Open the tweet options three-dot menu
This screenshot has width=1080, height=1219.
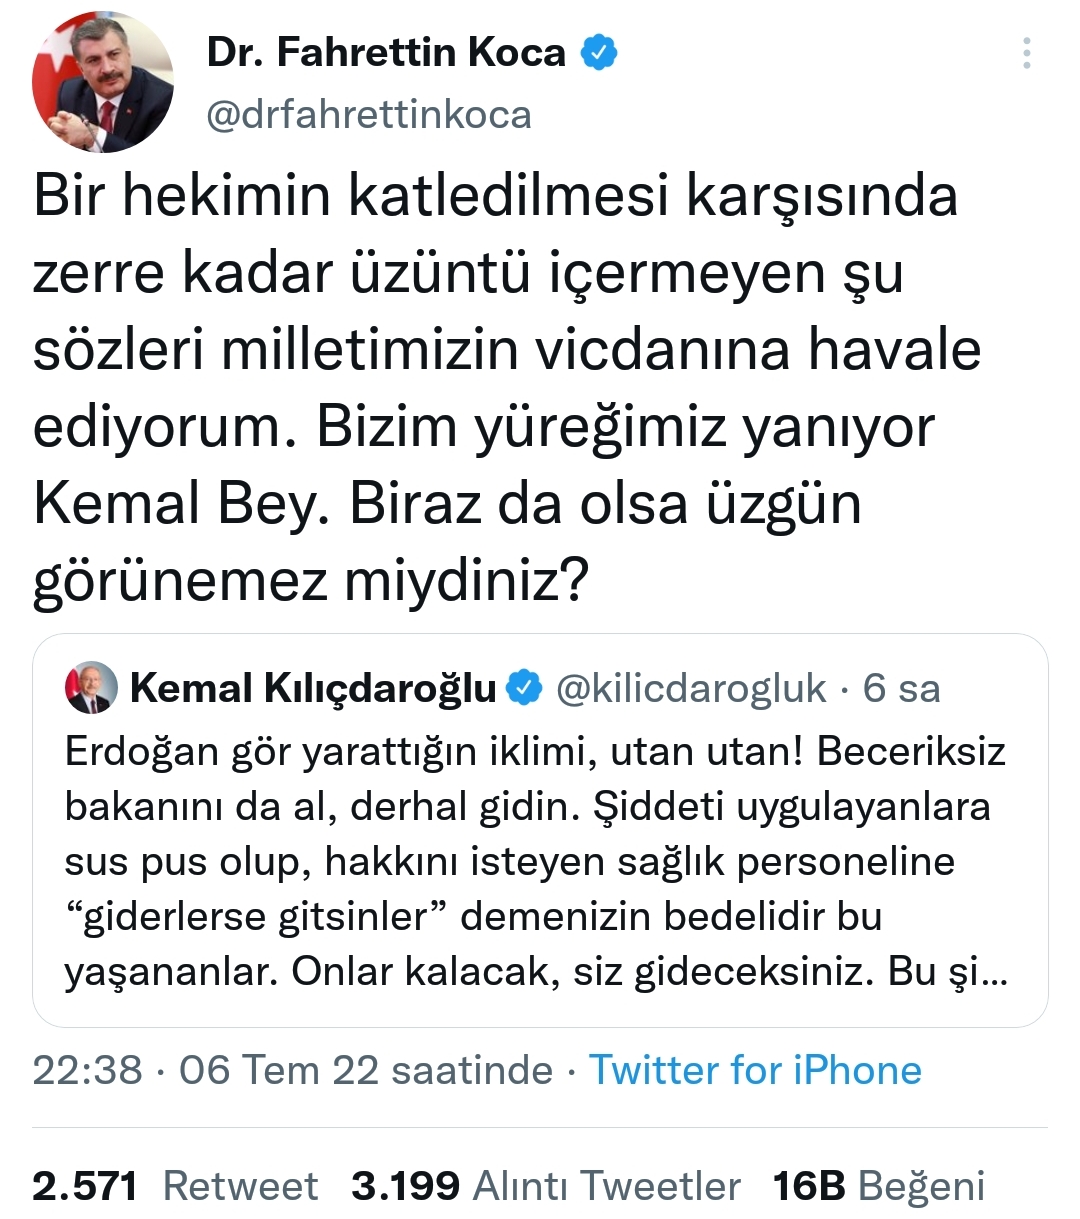click(x=1026, y=53)
